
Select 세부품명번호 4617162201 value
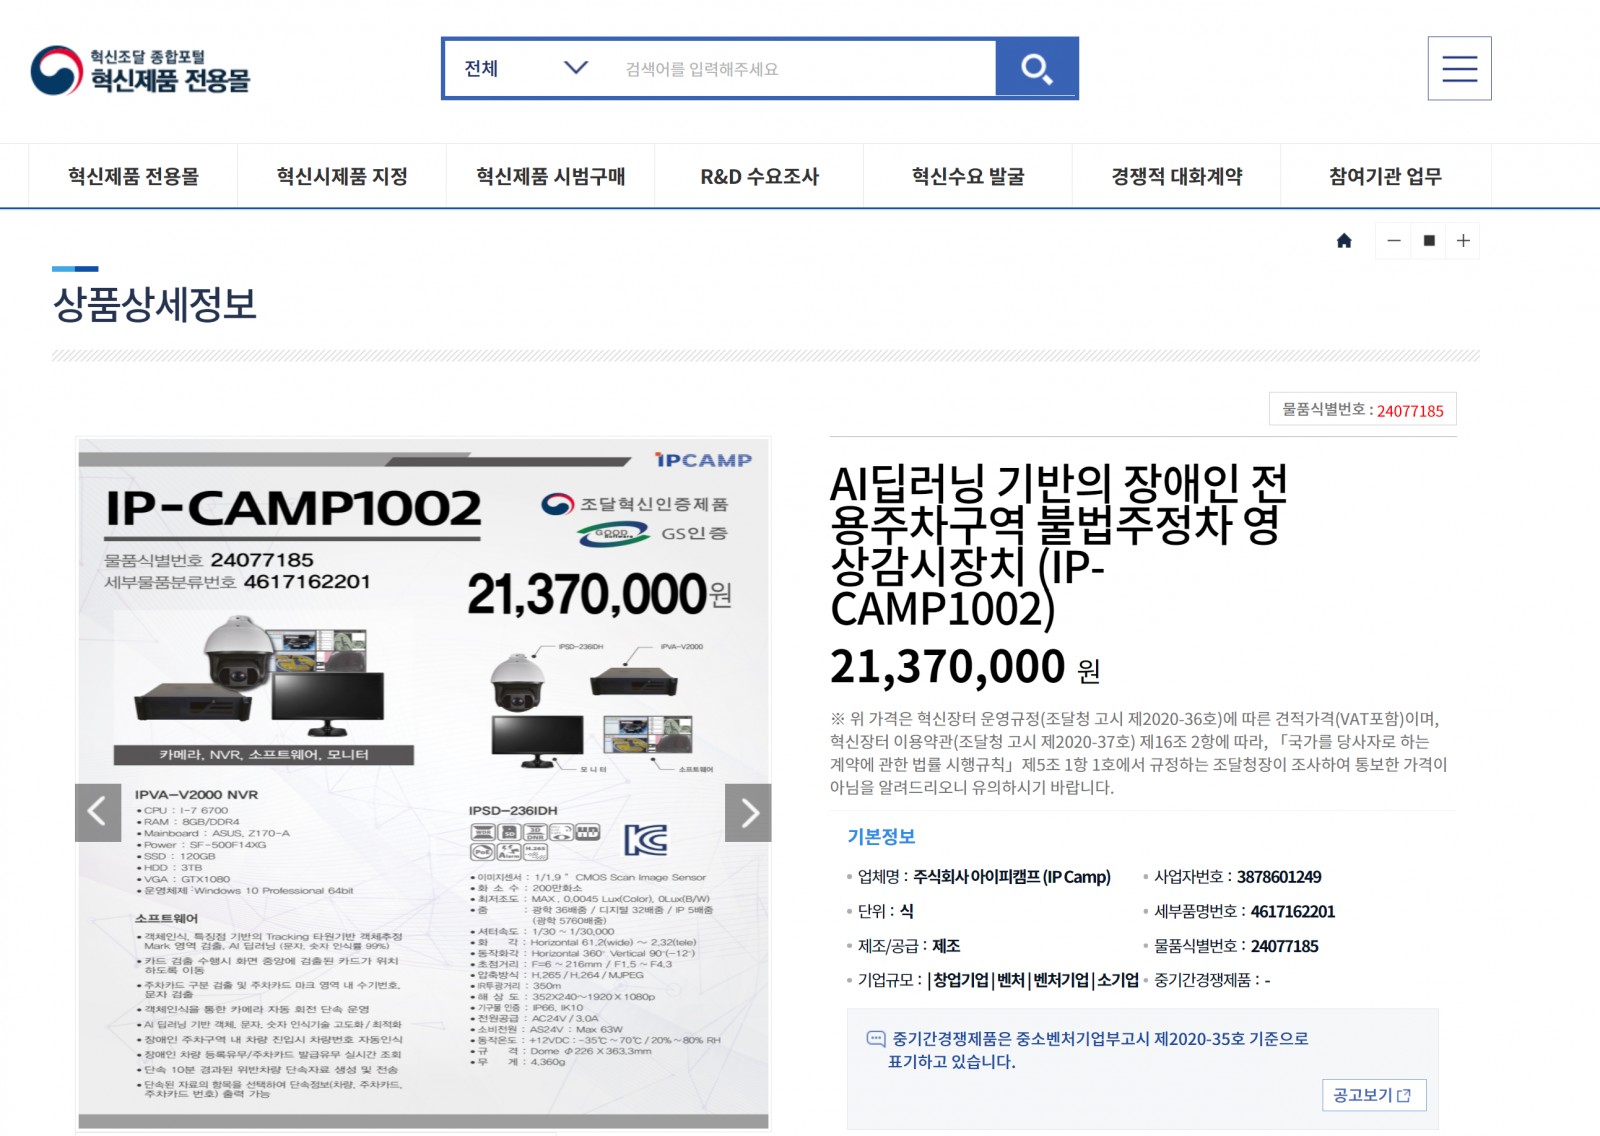pos(1293,912)
